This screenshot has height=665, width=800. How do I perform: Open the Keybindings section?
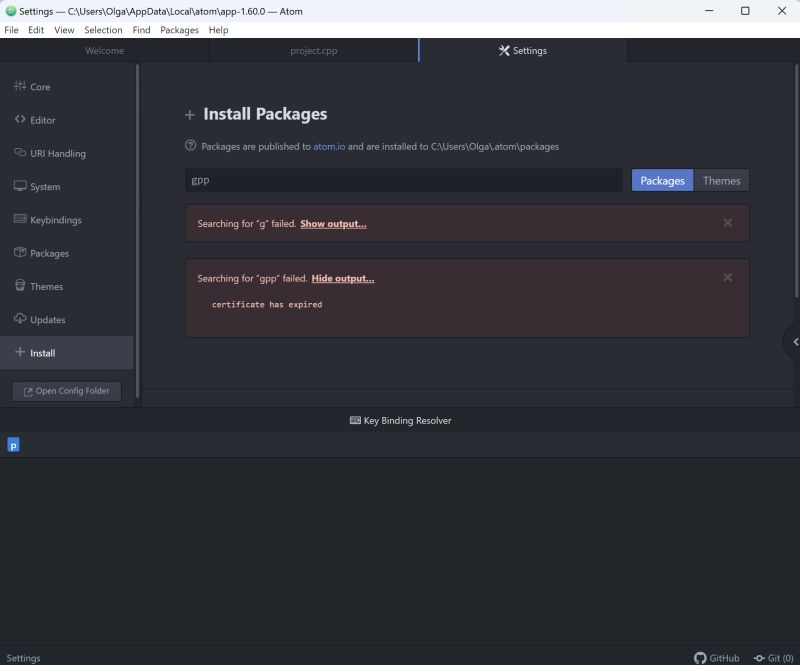coord(56,219)
